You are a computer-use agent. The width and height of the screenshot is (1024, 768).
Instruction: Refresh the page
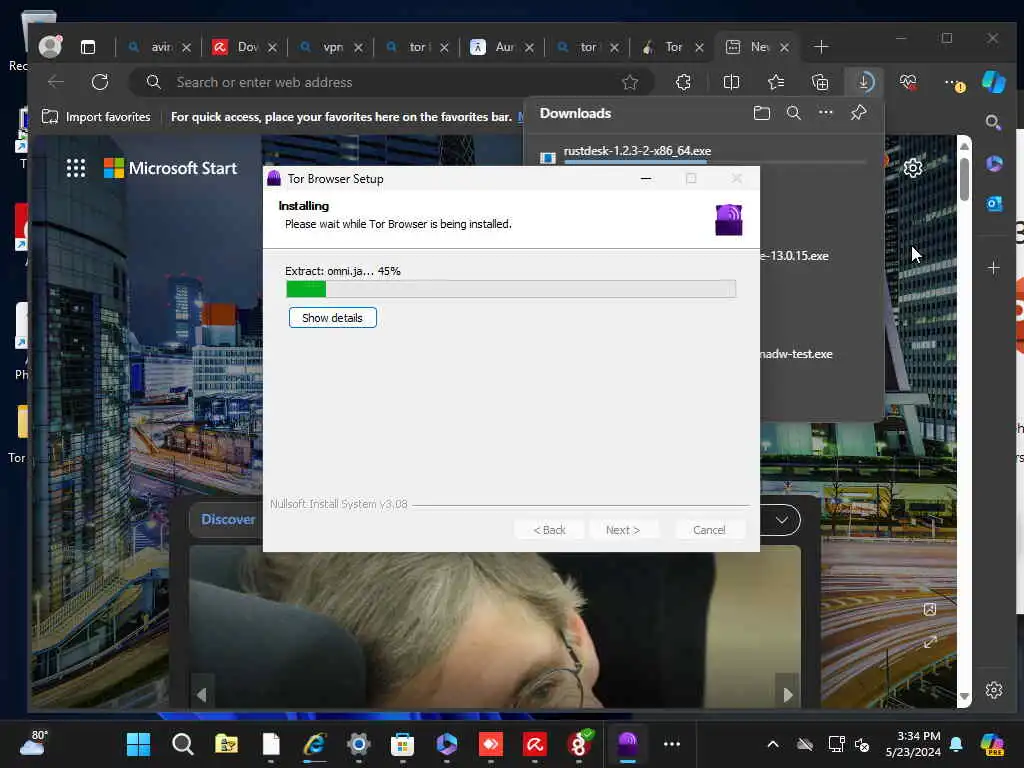tap(100, 82)
